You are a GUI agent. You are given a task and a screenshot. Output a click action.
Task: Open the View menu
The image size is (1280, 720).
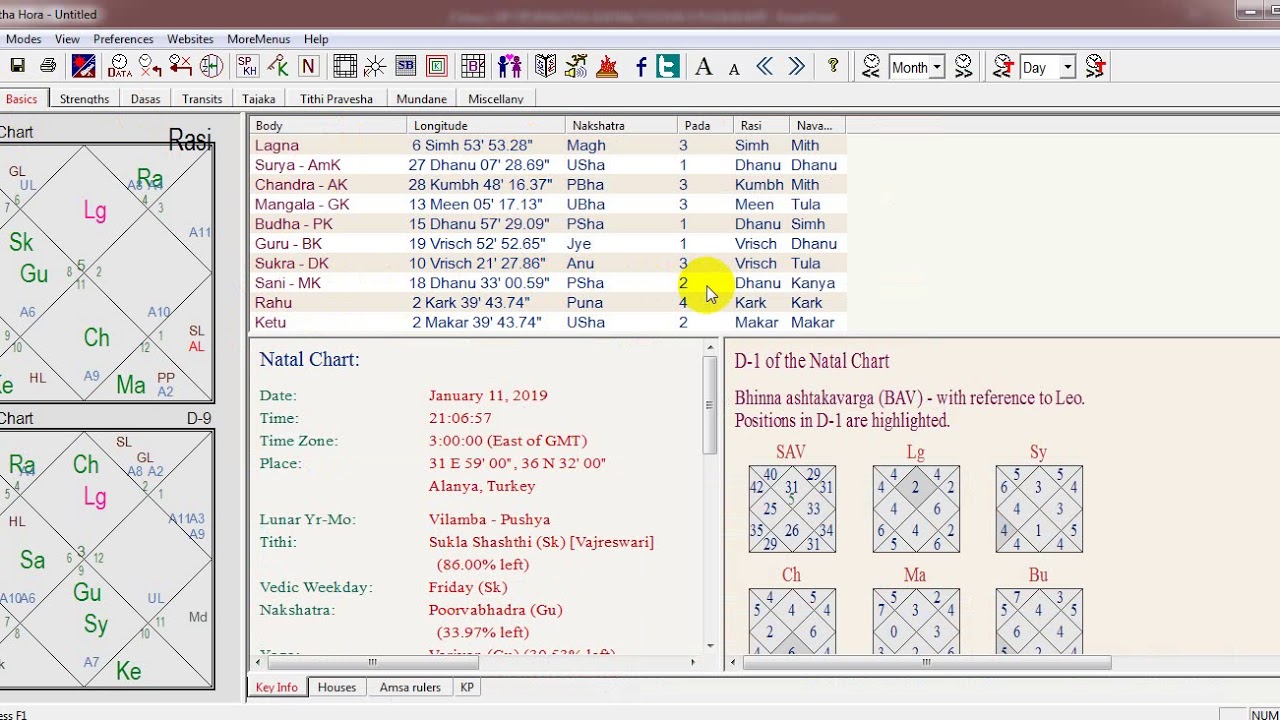pyautogui.click(x=67, y=39)
